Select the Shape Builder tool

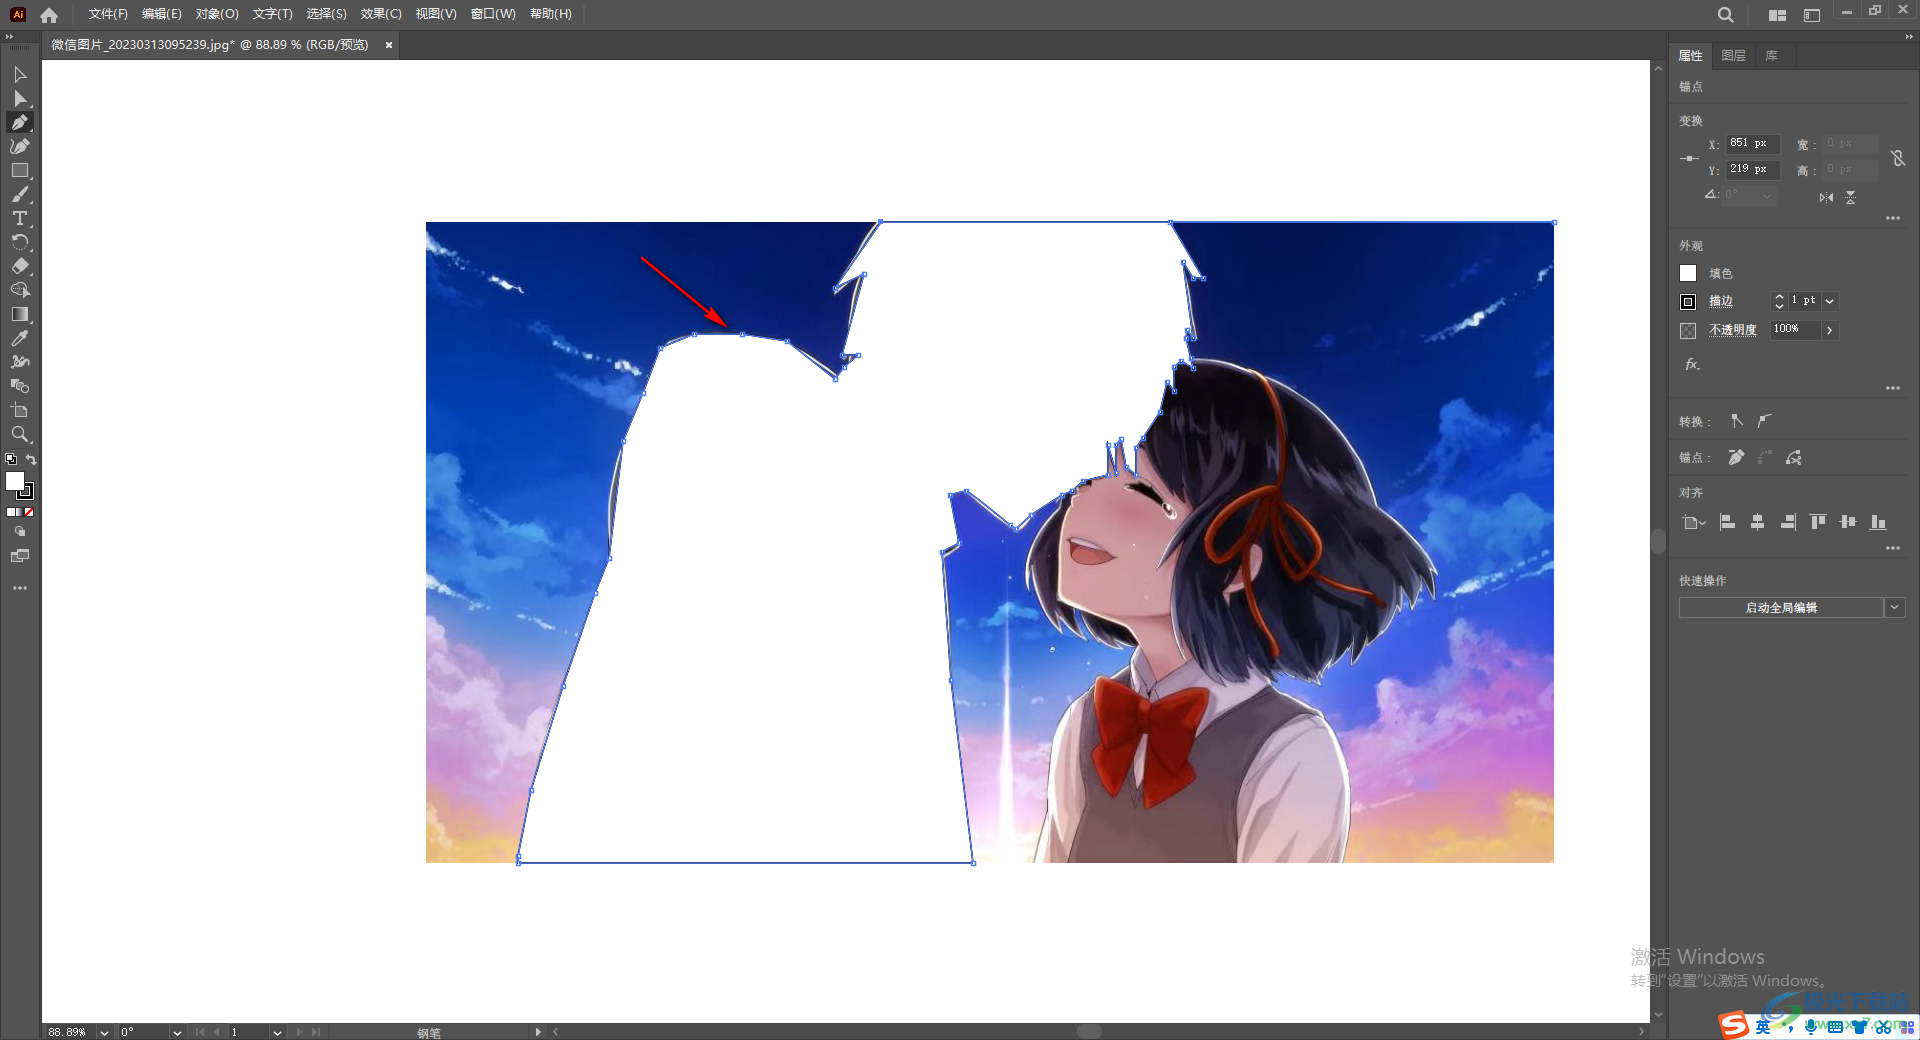20,290
